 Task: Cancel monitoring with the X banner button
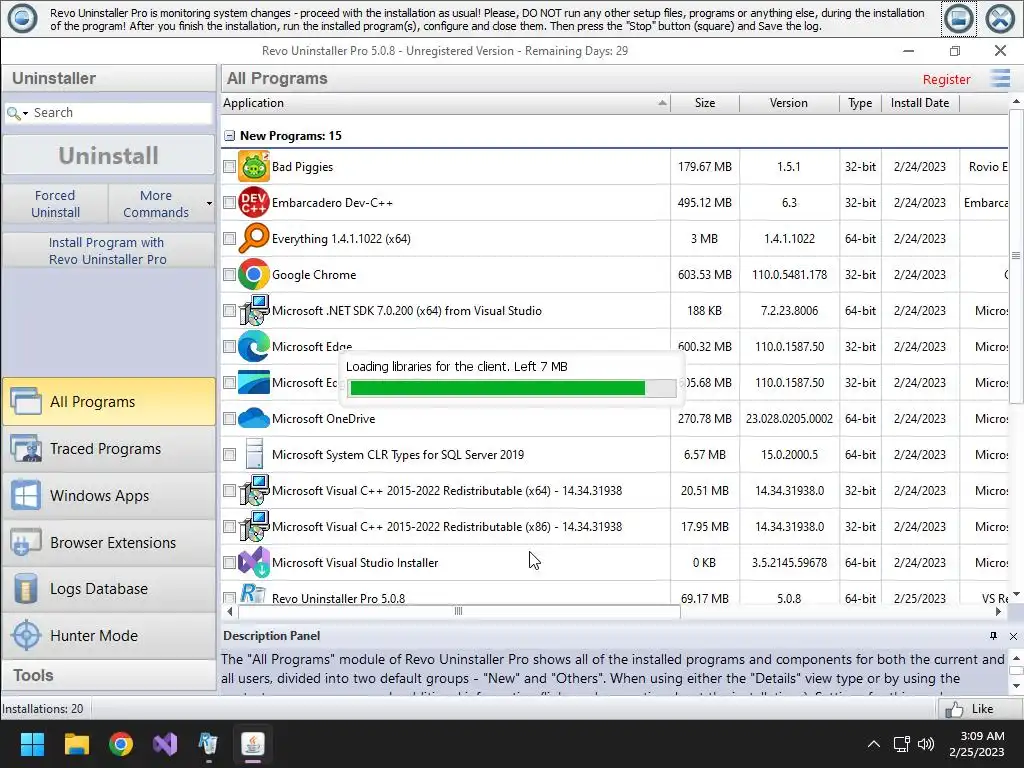[1000, 18]
